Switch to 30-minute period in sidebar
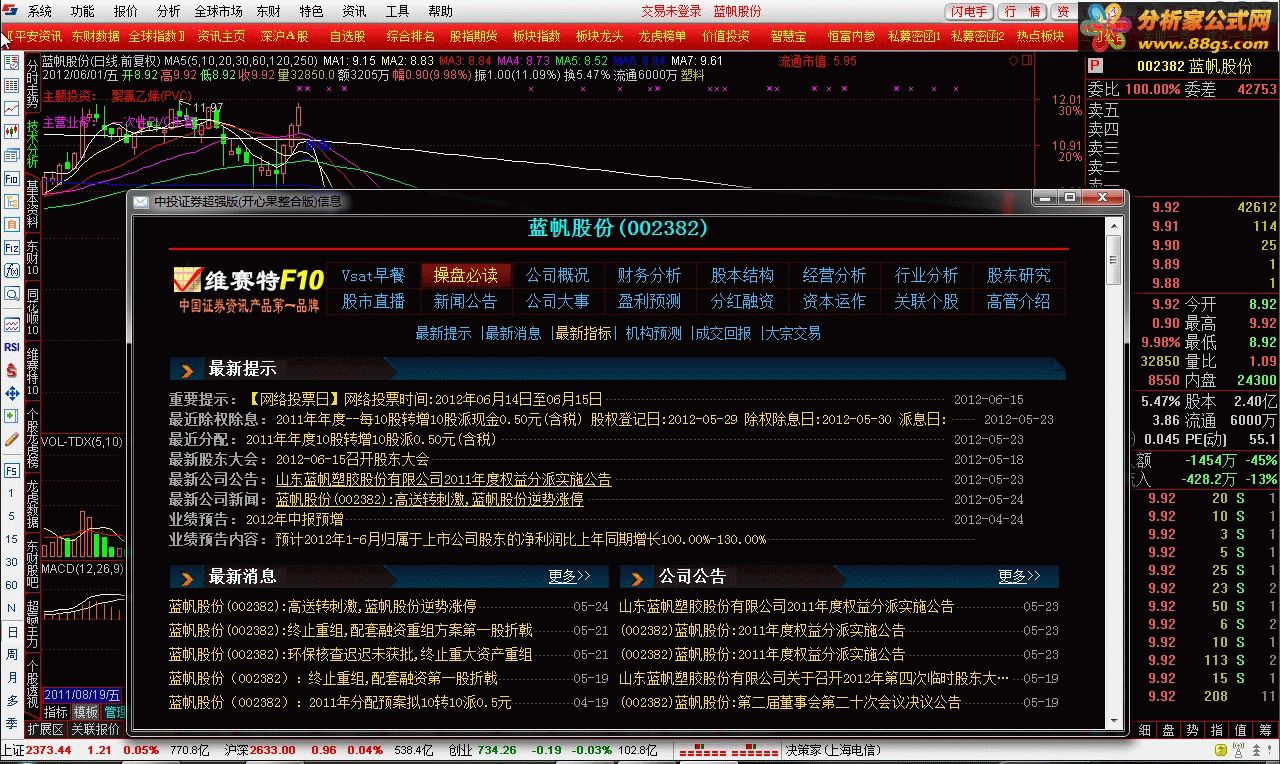This screenshot has width=1280, height=764. (12, 562)
